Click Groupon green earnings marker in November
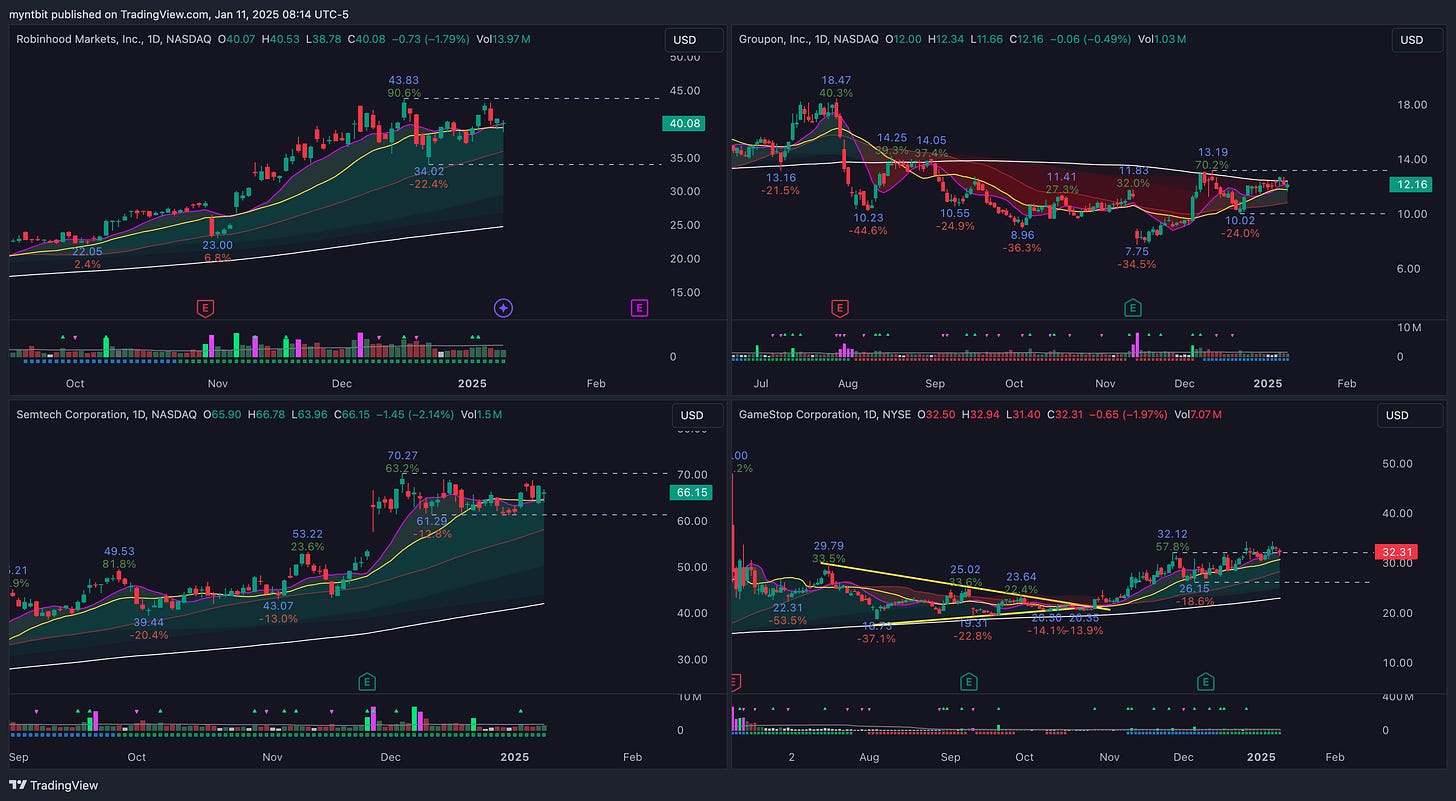 coord(1132,307)
